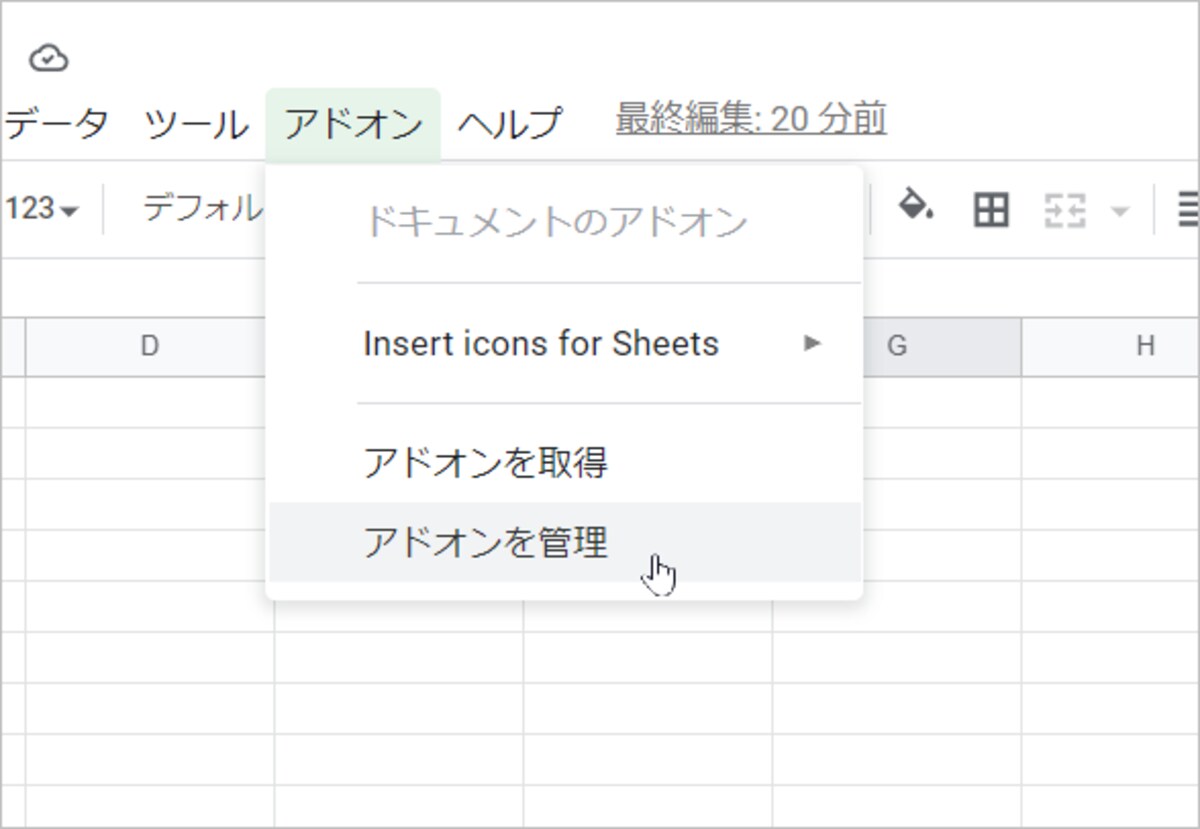Click the merge cells icon
1200x829 pixels.
click(1065, 211)
